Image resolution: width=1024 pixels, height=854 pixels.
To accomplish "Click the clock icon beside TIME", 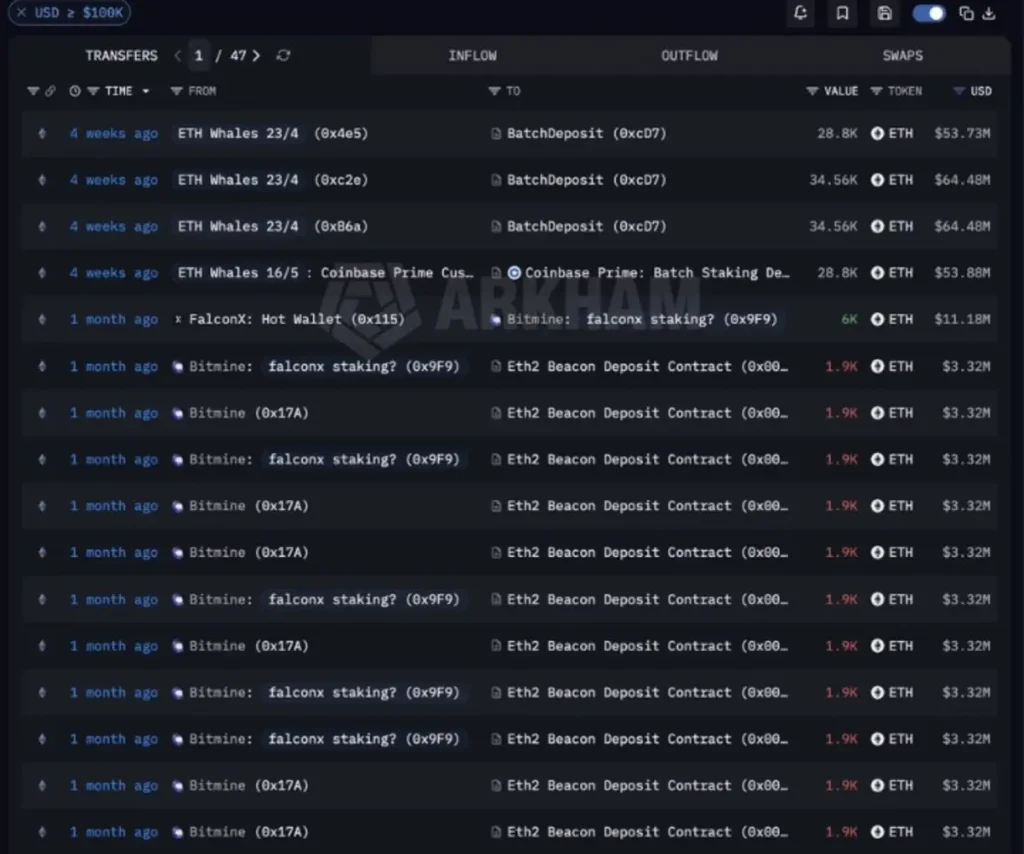I will [75, 91].
